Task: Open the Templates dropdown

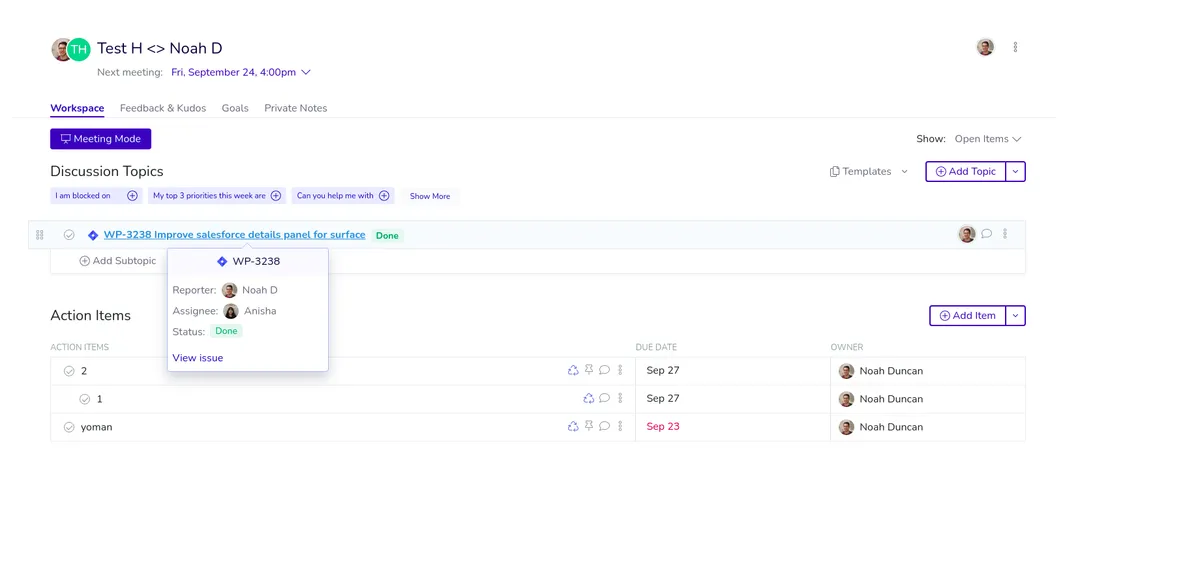Action: tap(869, 171)
